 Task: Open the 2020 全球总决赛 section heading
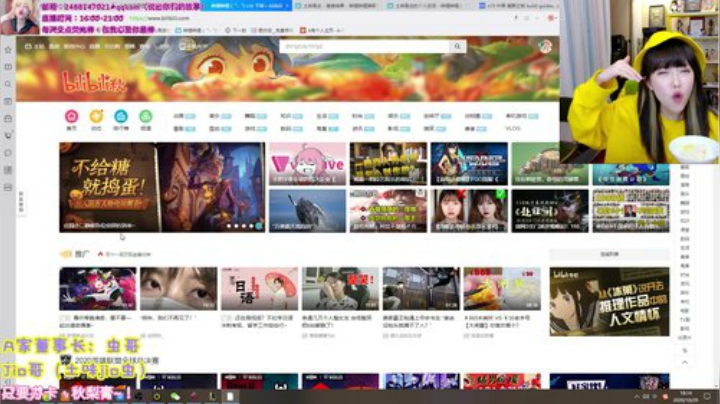click(117, 360)
